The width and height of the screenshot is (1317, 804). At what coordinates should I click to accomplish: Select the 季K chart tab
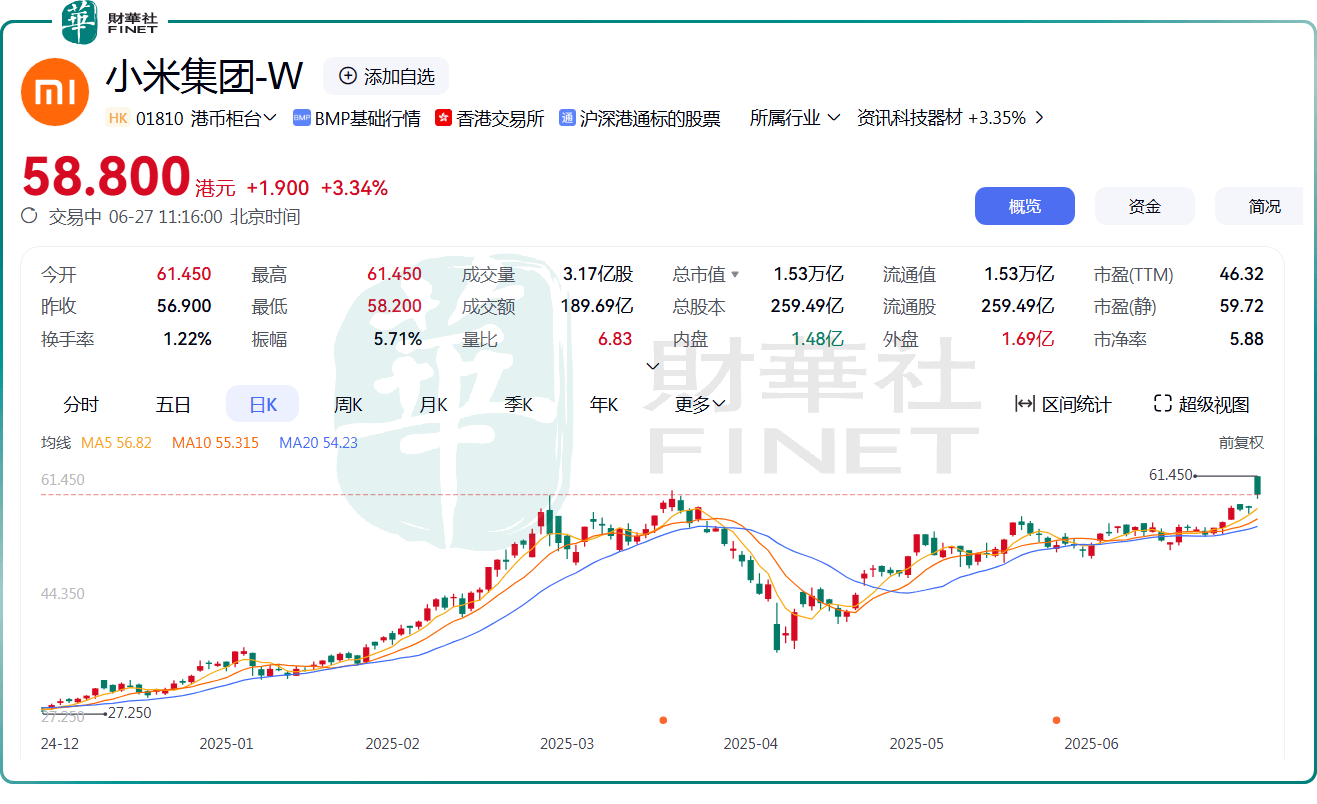pyautogui.click(x=518, y=405)
